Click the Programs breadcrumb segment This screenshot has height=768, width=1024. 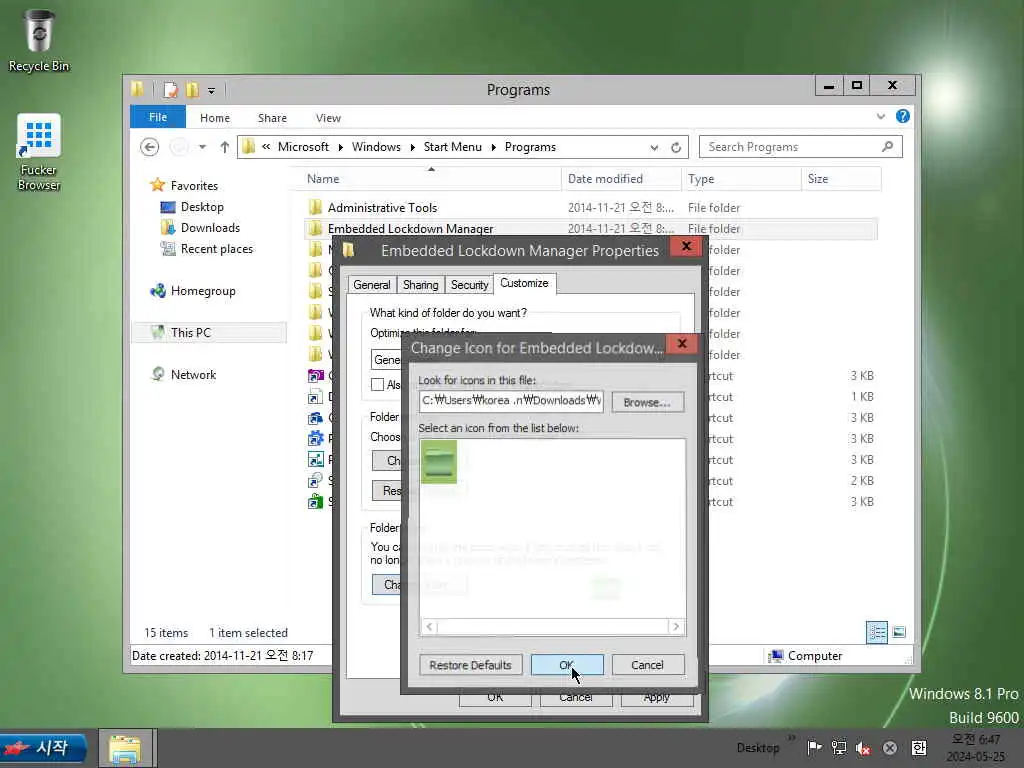[x=530, y=147]
